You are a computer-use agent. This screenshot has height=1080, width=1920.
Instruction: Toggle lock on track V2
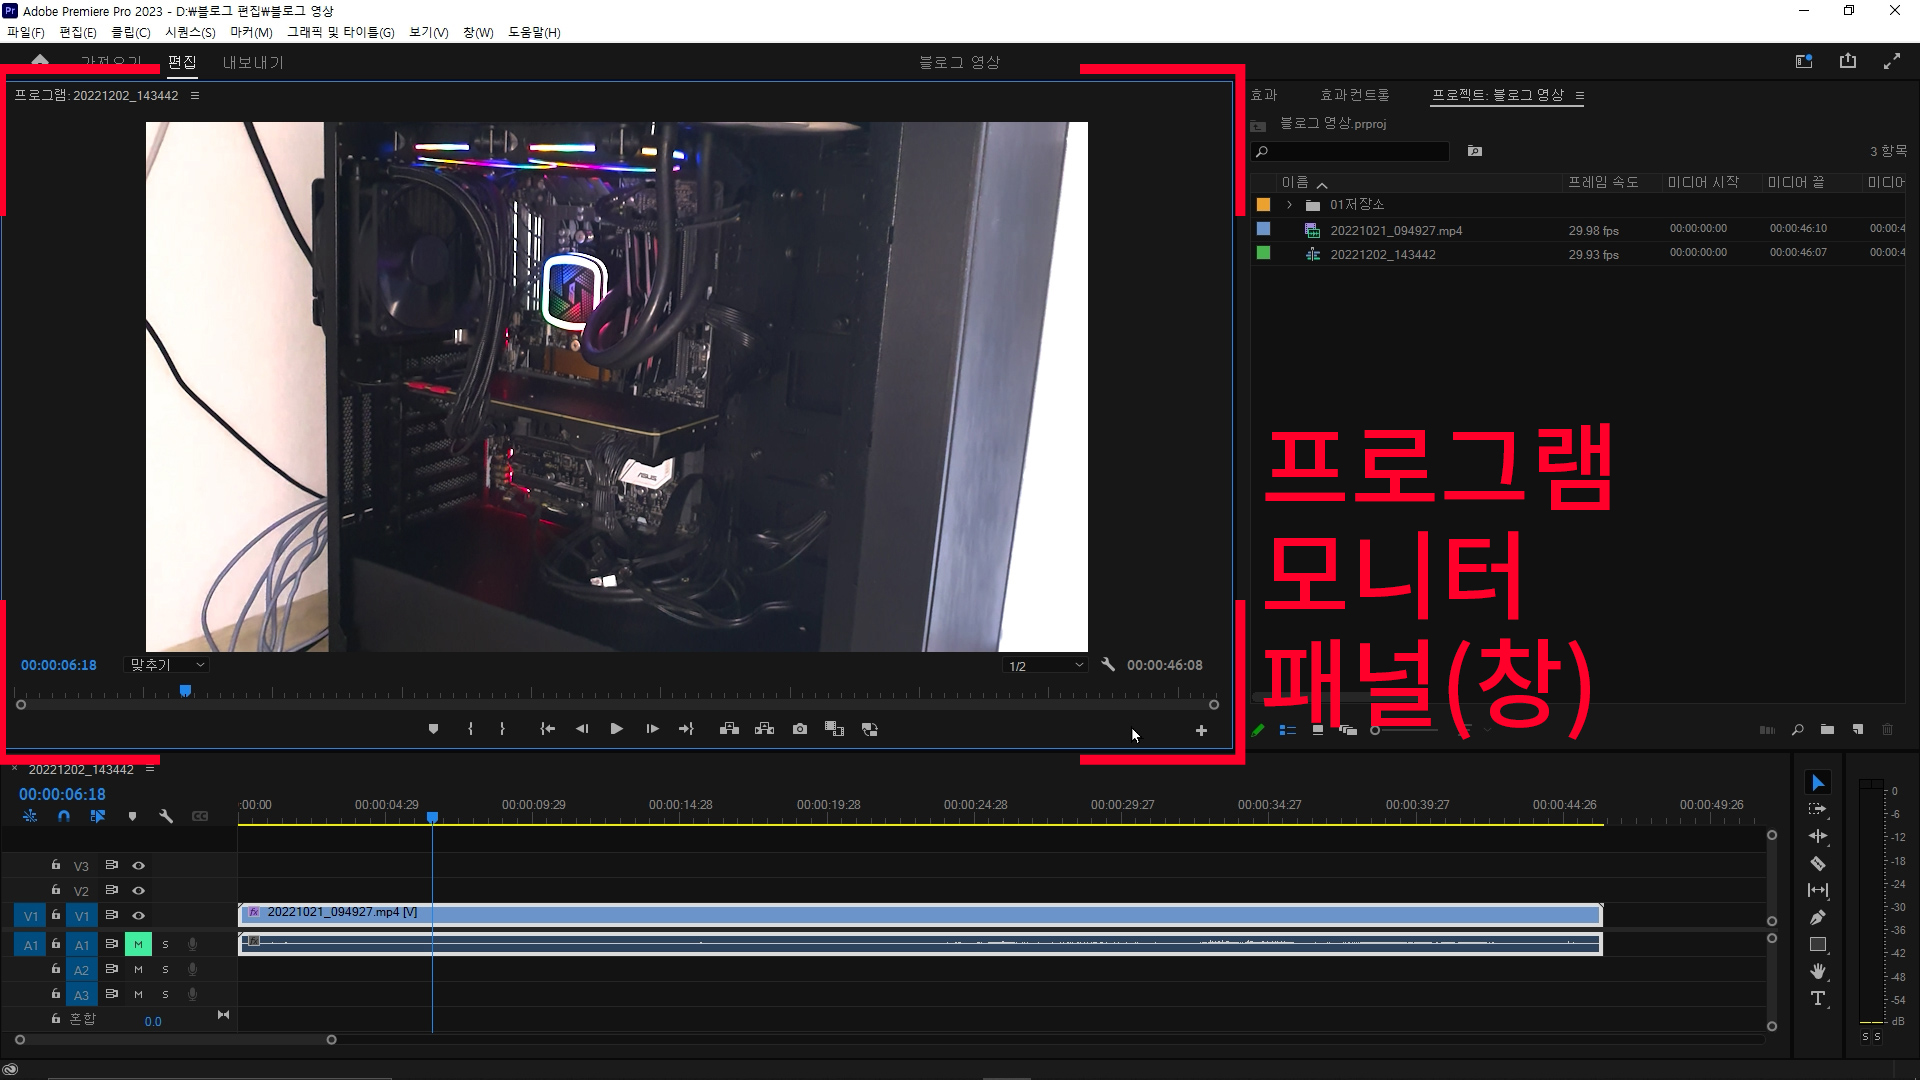[x=56, y=889]
